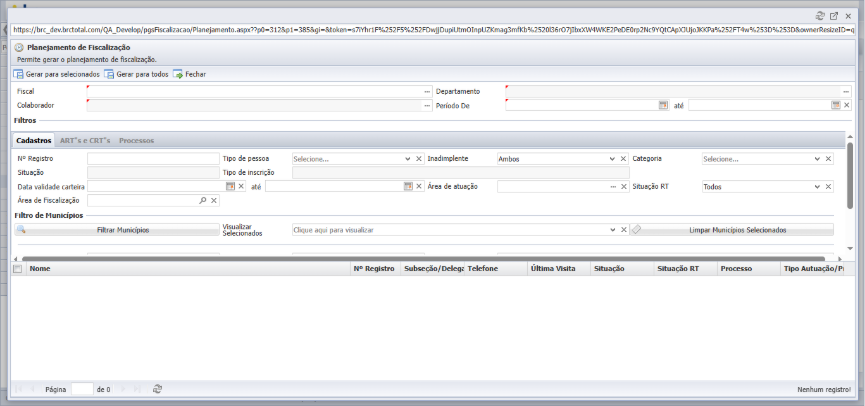Viewport: 865px width, 406px height.
Task: Open calendar for Data validade carteira end
Action: coord(408,186)
